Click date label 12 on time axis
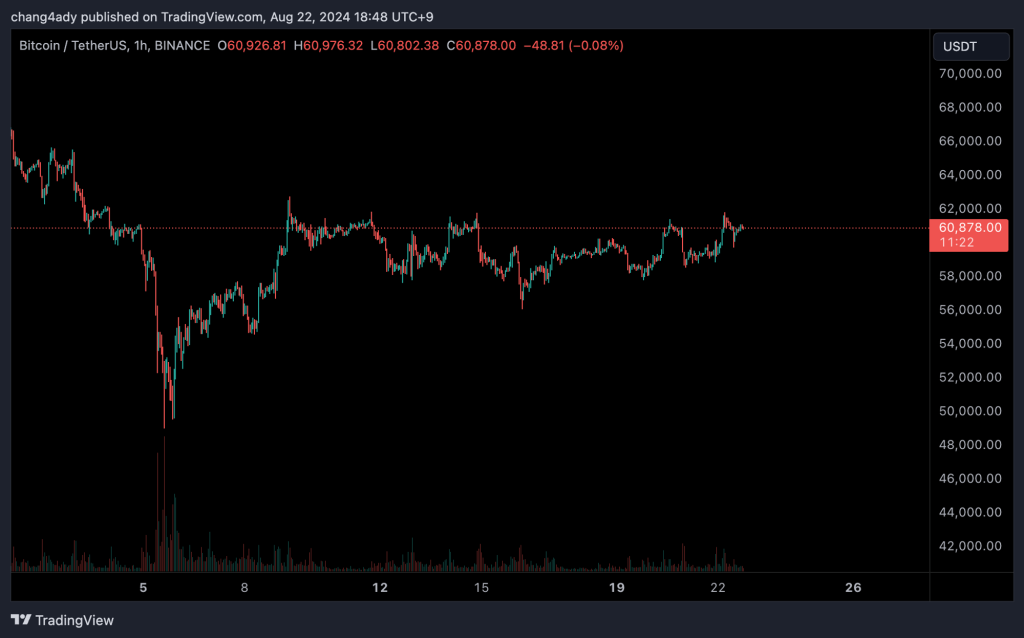Viewport: 1024px width, 638px height. tap(380, 587)
